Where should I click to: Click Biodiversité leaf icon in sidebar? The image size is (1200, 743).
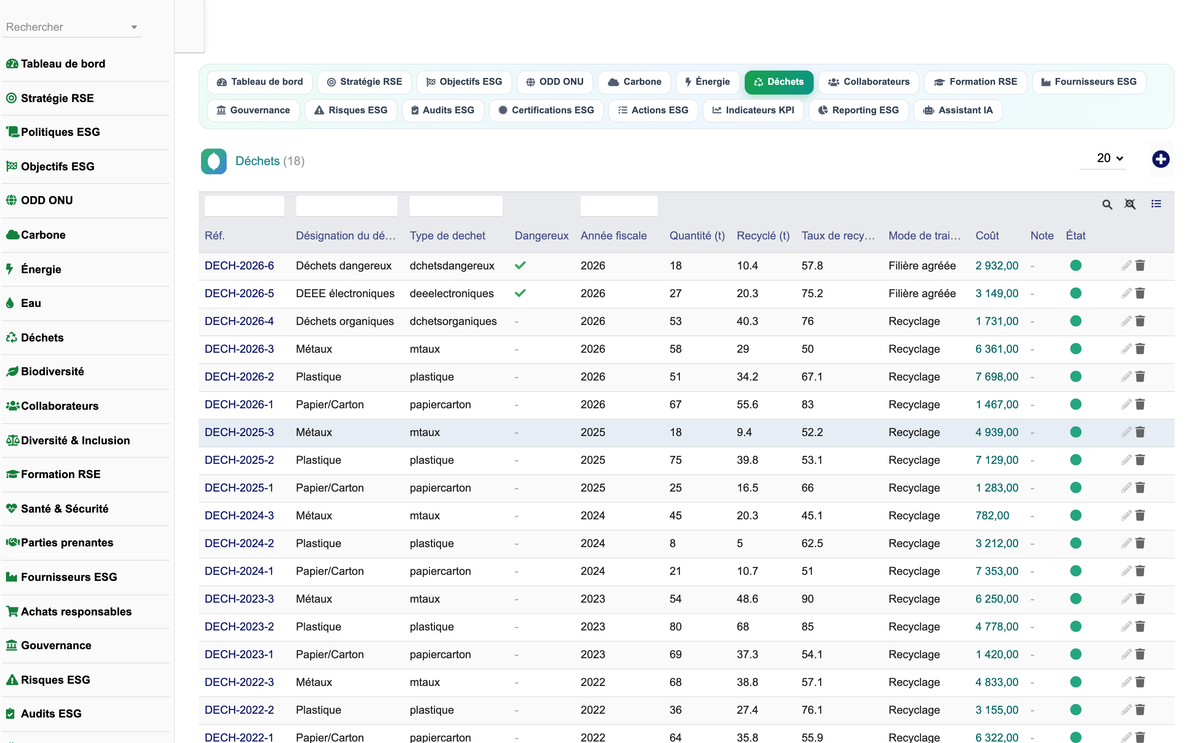12,371
